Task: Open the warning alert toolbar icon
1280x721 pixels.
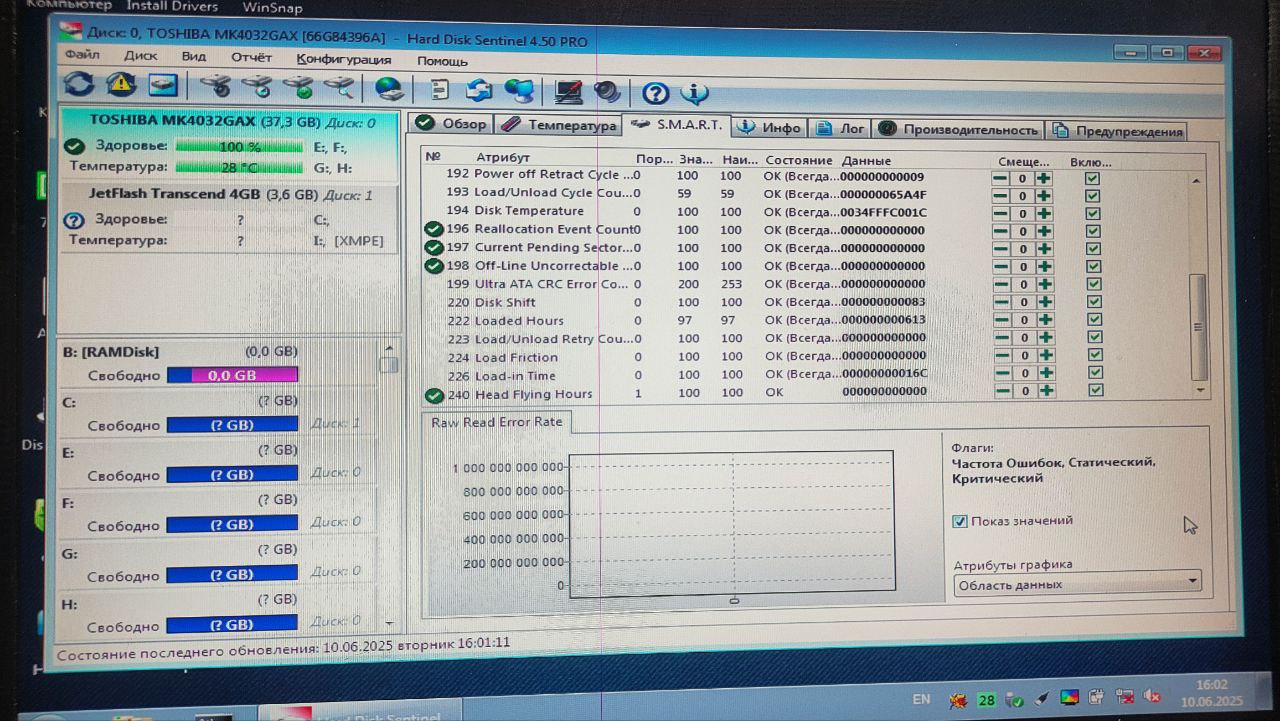Action: (121, 85)
